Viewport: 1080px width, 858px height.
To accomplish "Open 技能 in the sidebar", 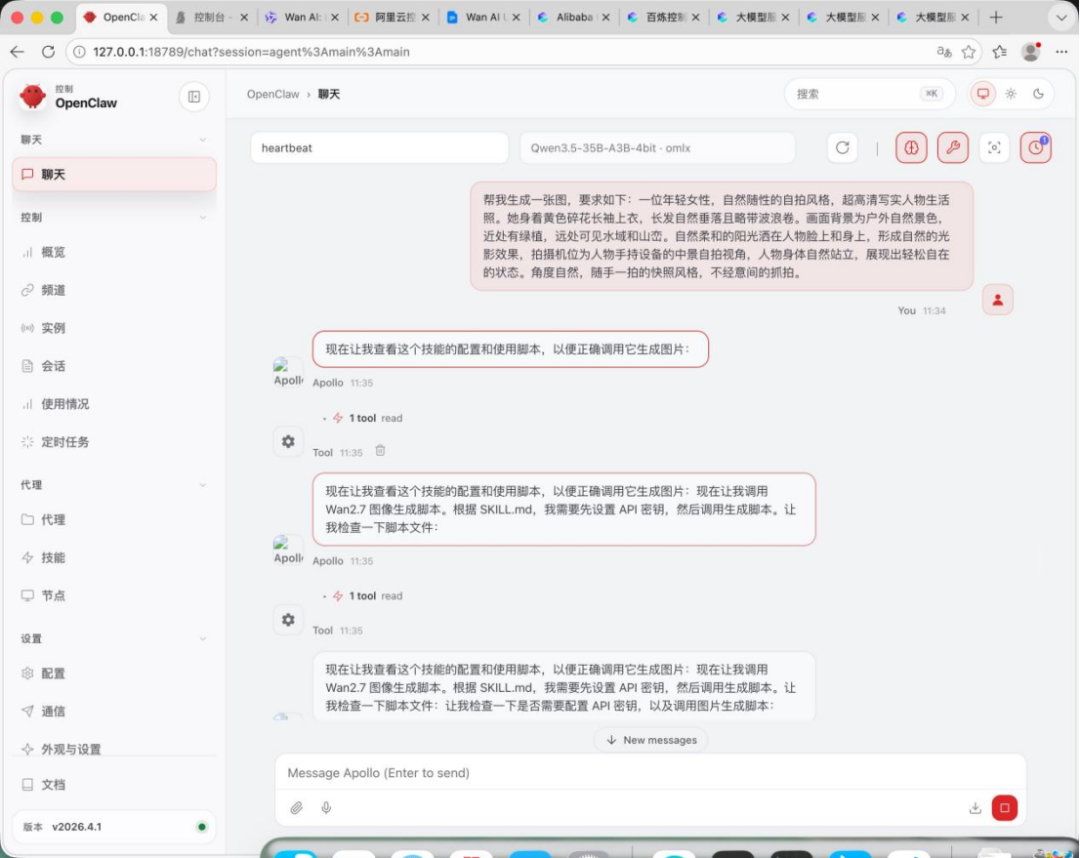I will [53, 558].
